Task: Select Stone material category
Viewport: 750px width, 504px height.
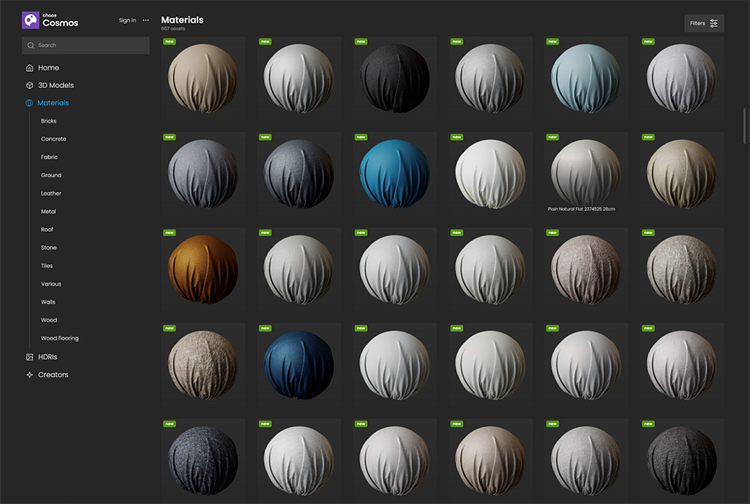Action: [49, 248]
